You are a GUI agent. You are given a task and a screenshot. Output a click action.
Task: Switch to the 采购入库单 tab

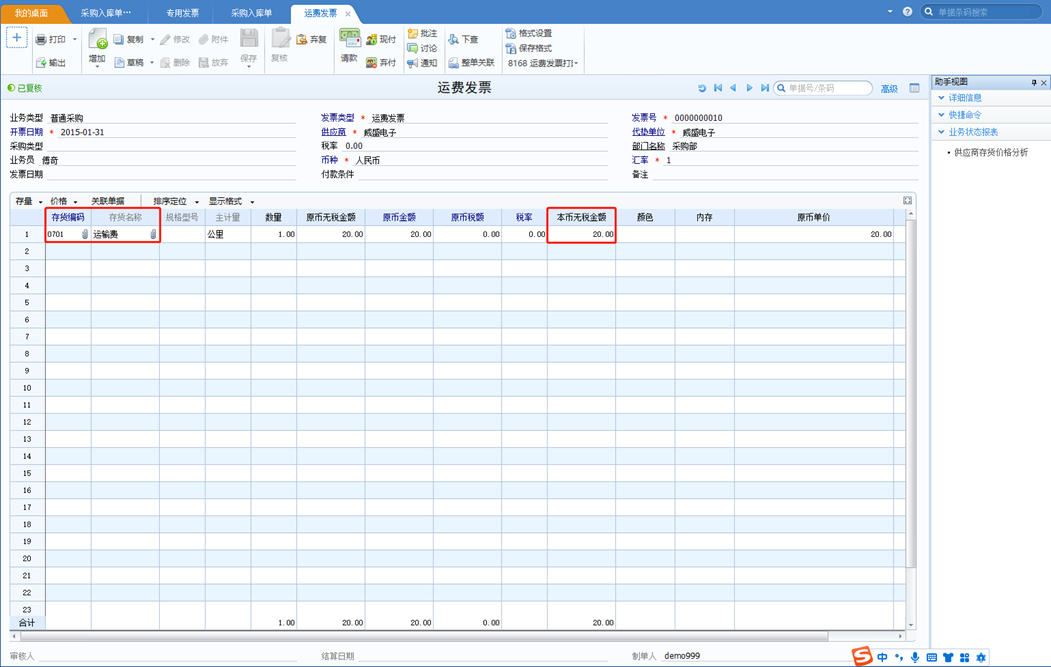click(251, 13)
